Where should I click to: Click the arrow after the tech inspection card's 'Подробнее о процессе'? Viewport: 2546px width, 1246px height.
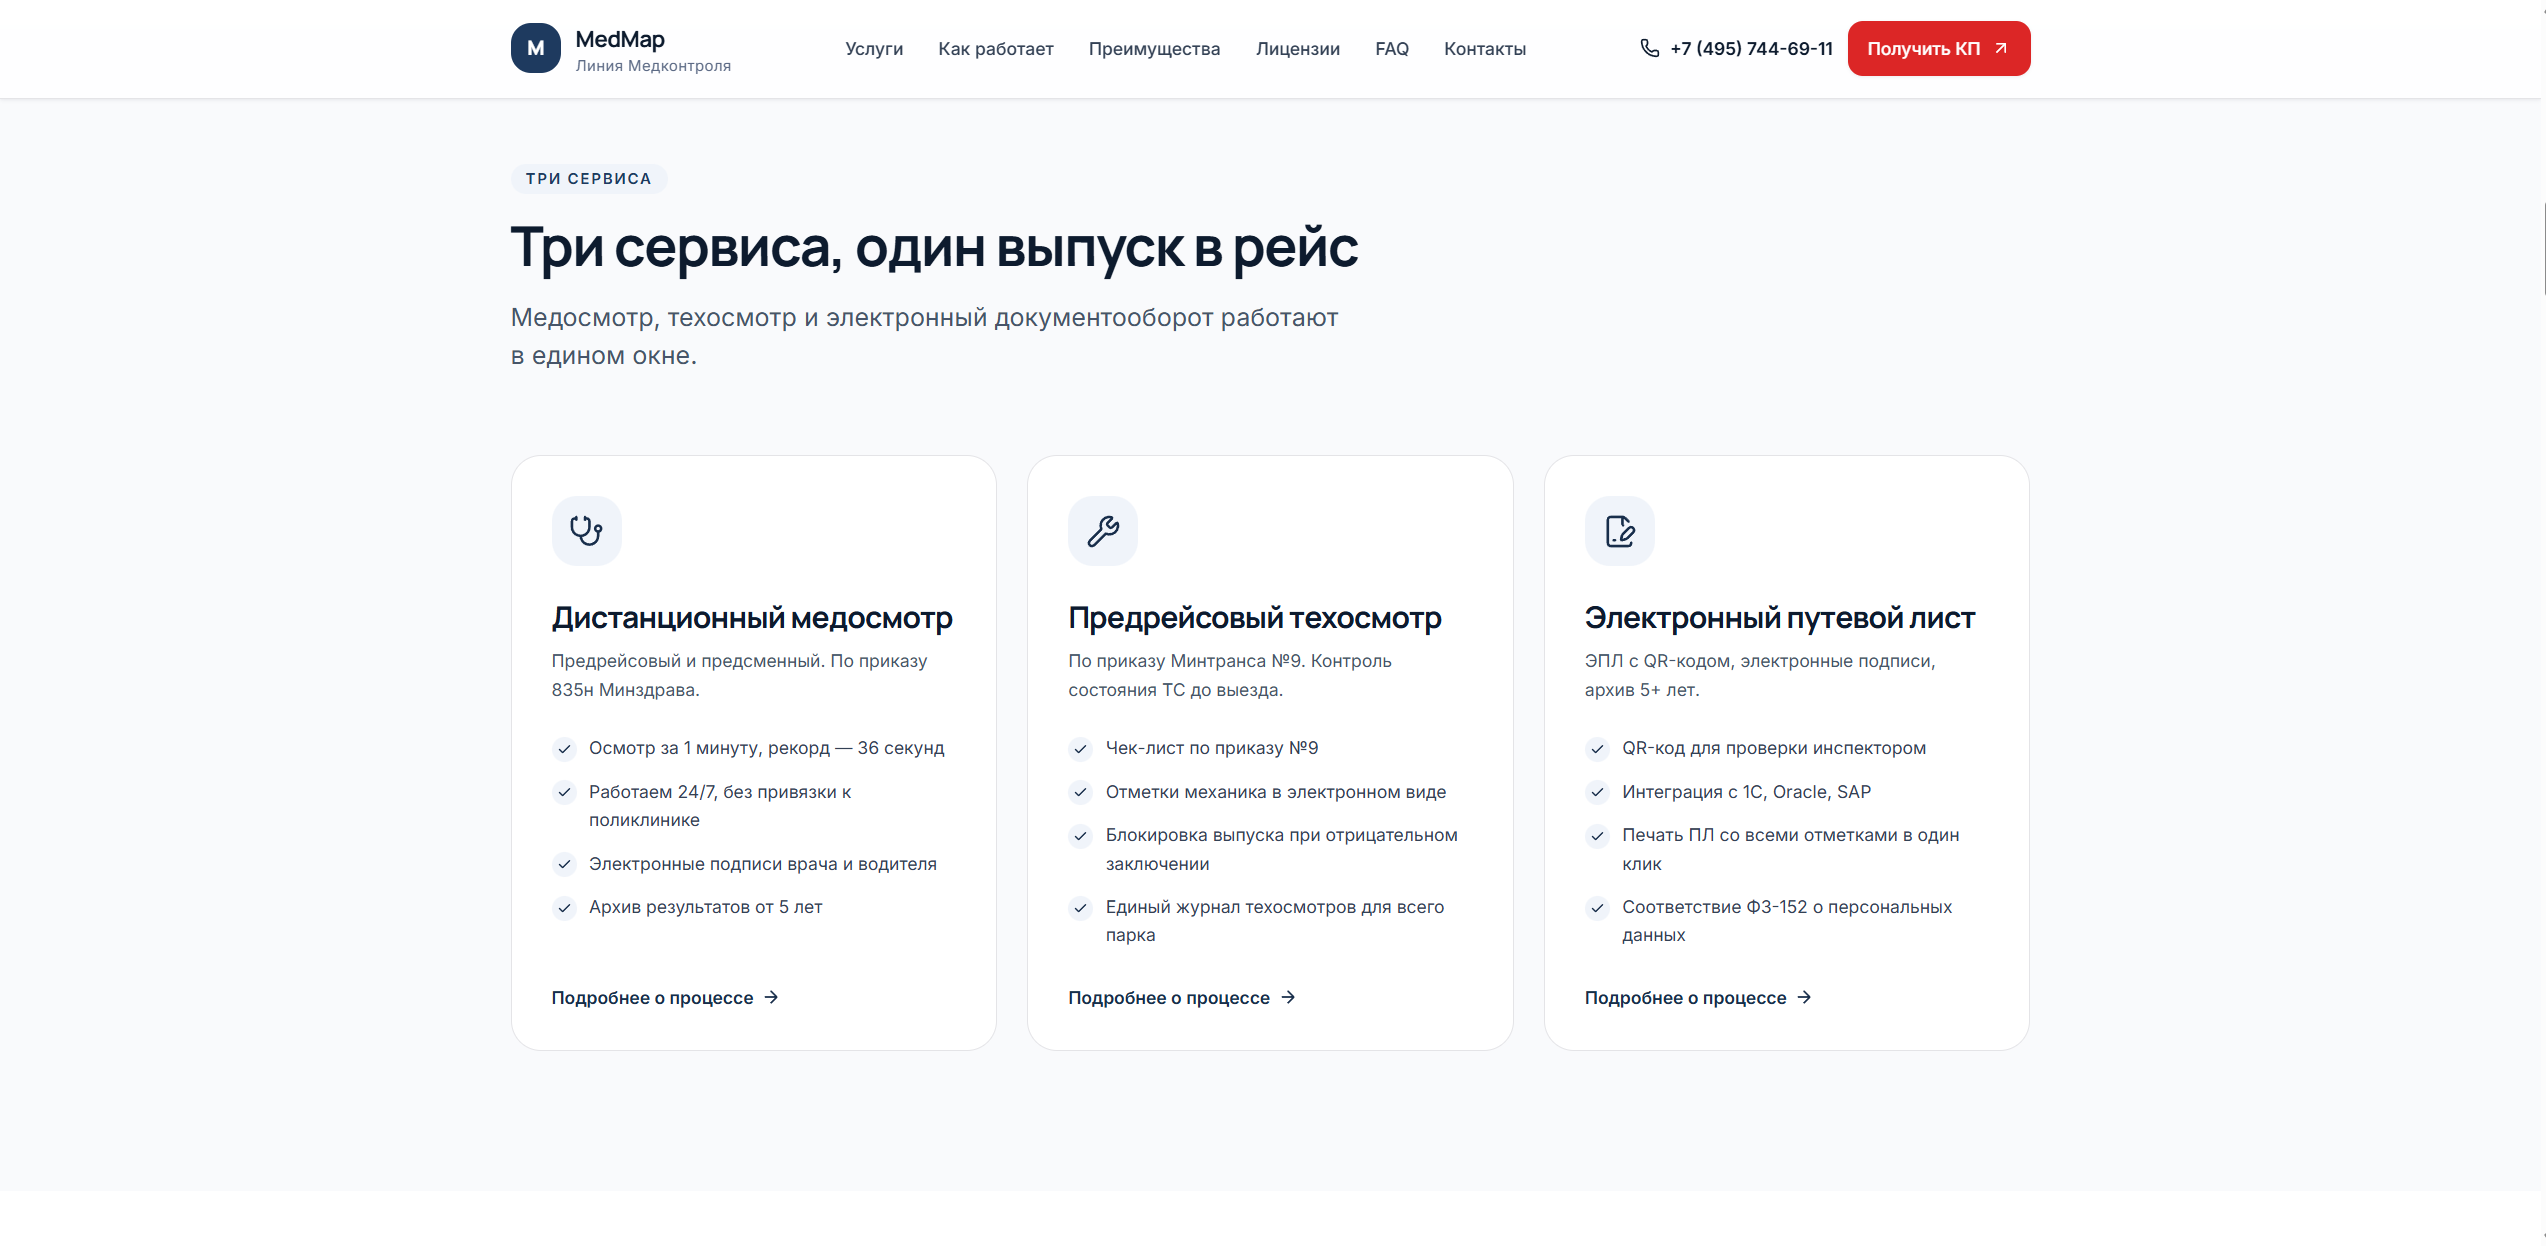point(1288,997)
